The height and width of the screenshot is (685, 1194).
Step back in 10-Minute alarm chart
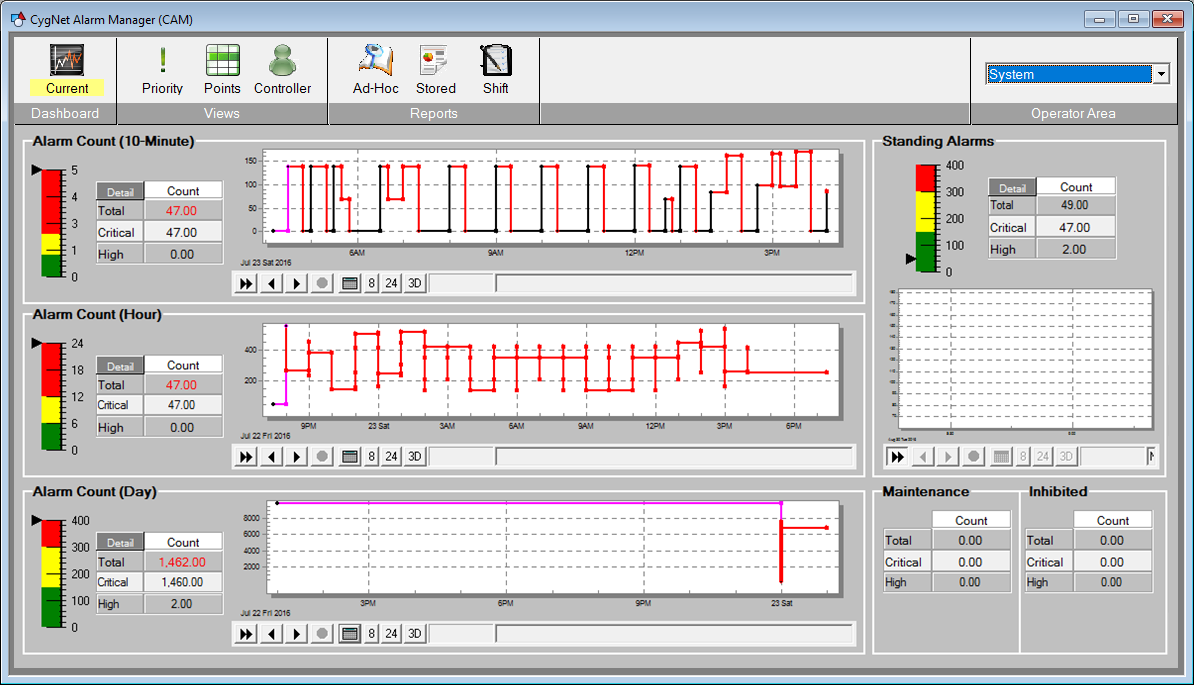[271, 283]
